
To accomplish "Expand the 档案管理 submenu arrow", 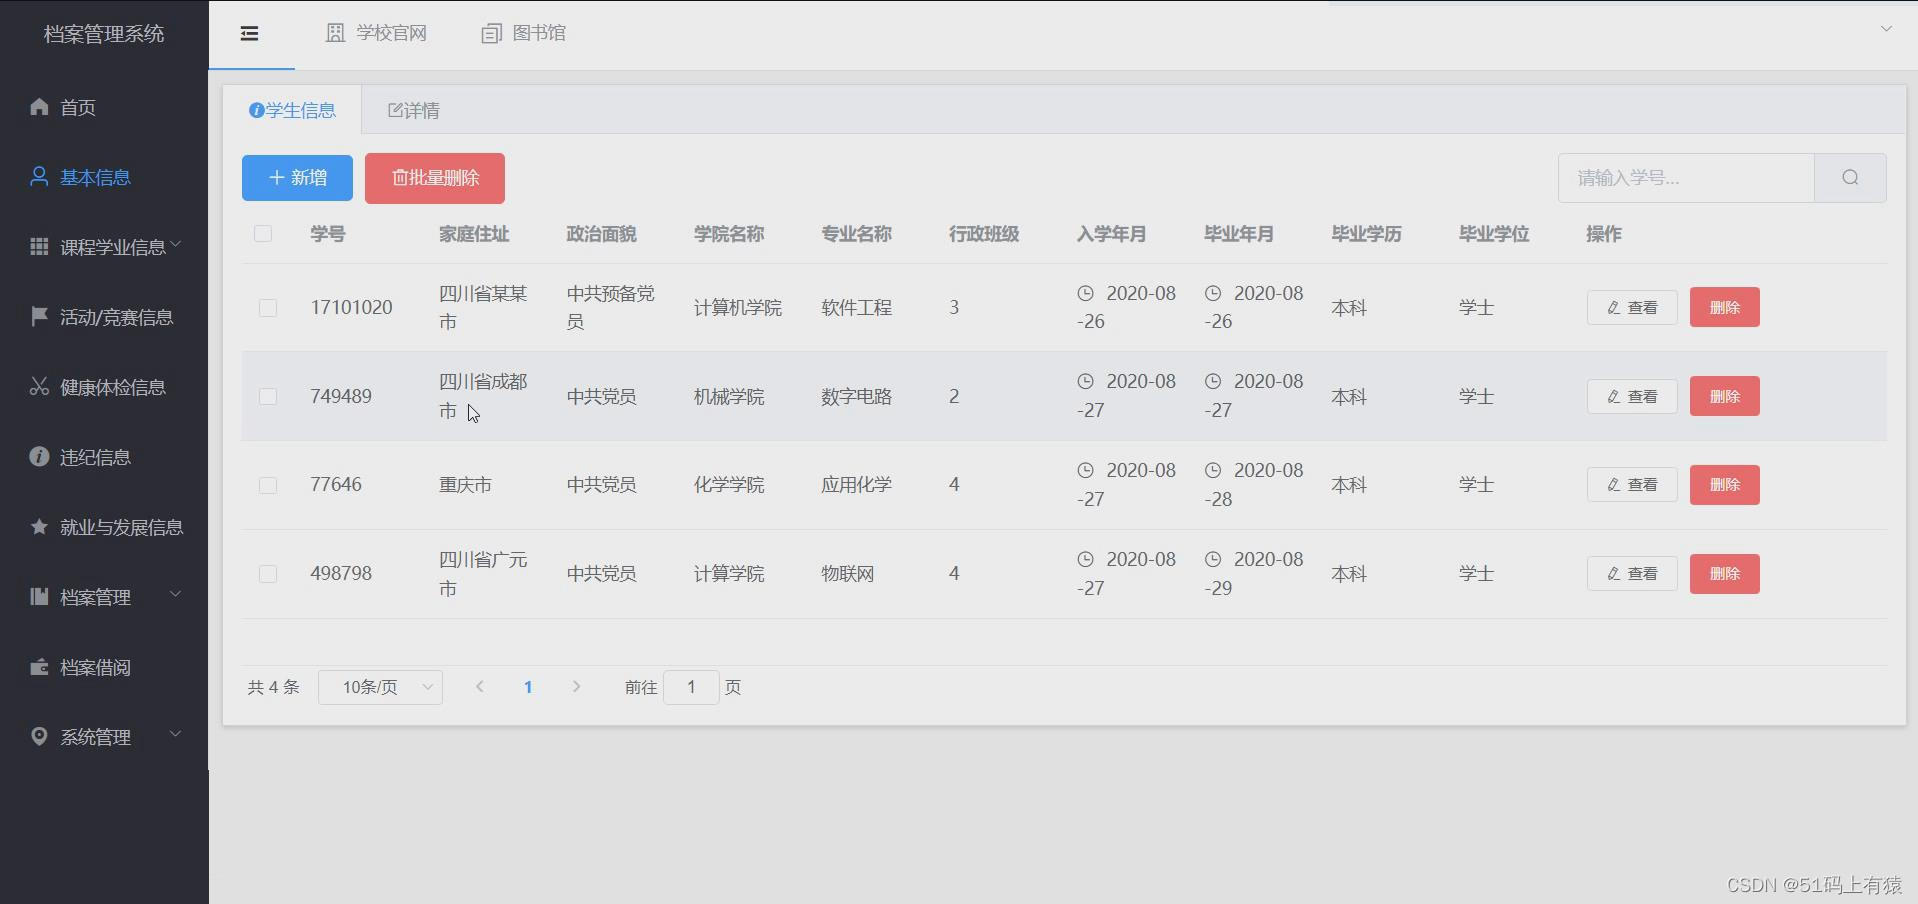I will 176,594.
